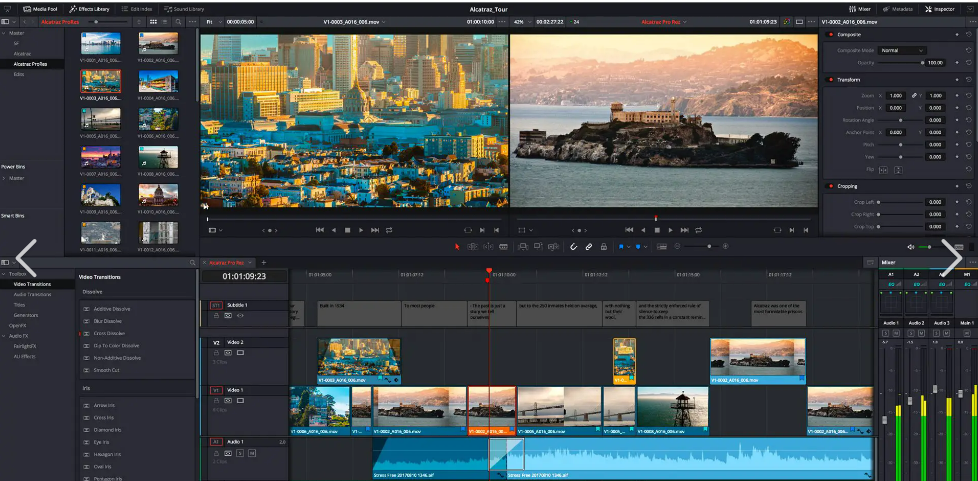The height and width of the screenshot is (481, 978).
Task: Toggle loop in the source viewer
Action: point(389,230)
